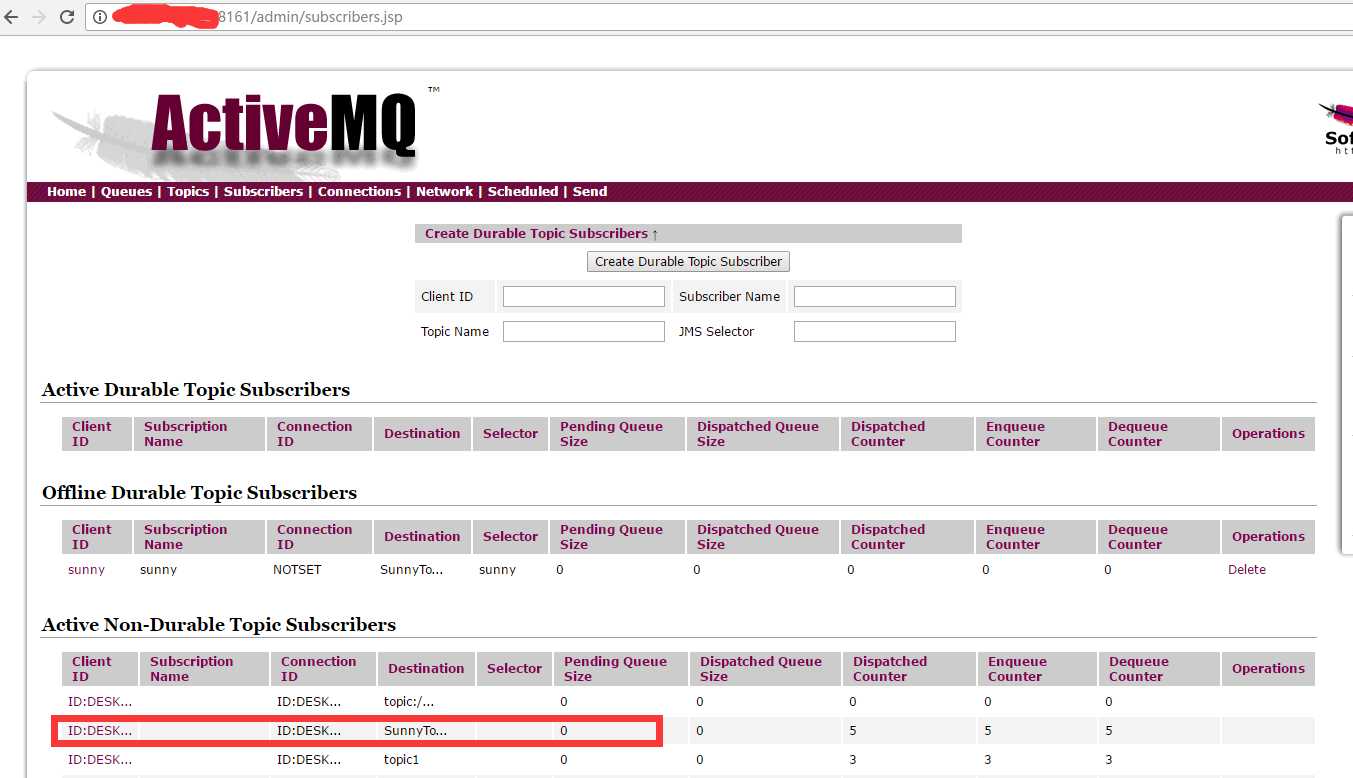Open the Network menu item
Image resolution: width=1353 pixels, height=778 pixels.
[x=444, y=192]
